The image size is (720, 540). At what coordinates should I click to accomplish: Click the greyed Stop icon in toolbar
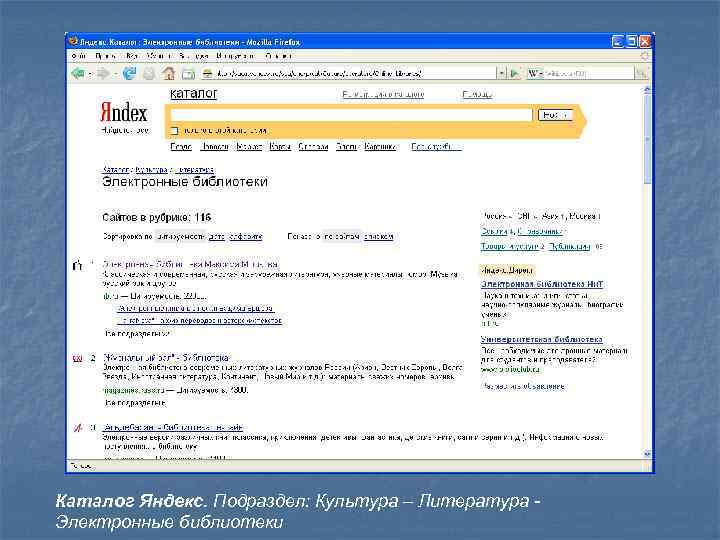click(x=149, y=73)
